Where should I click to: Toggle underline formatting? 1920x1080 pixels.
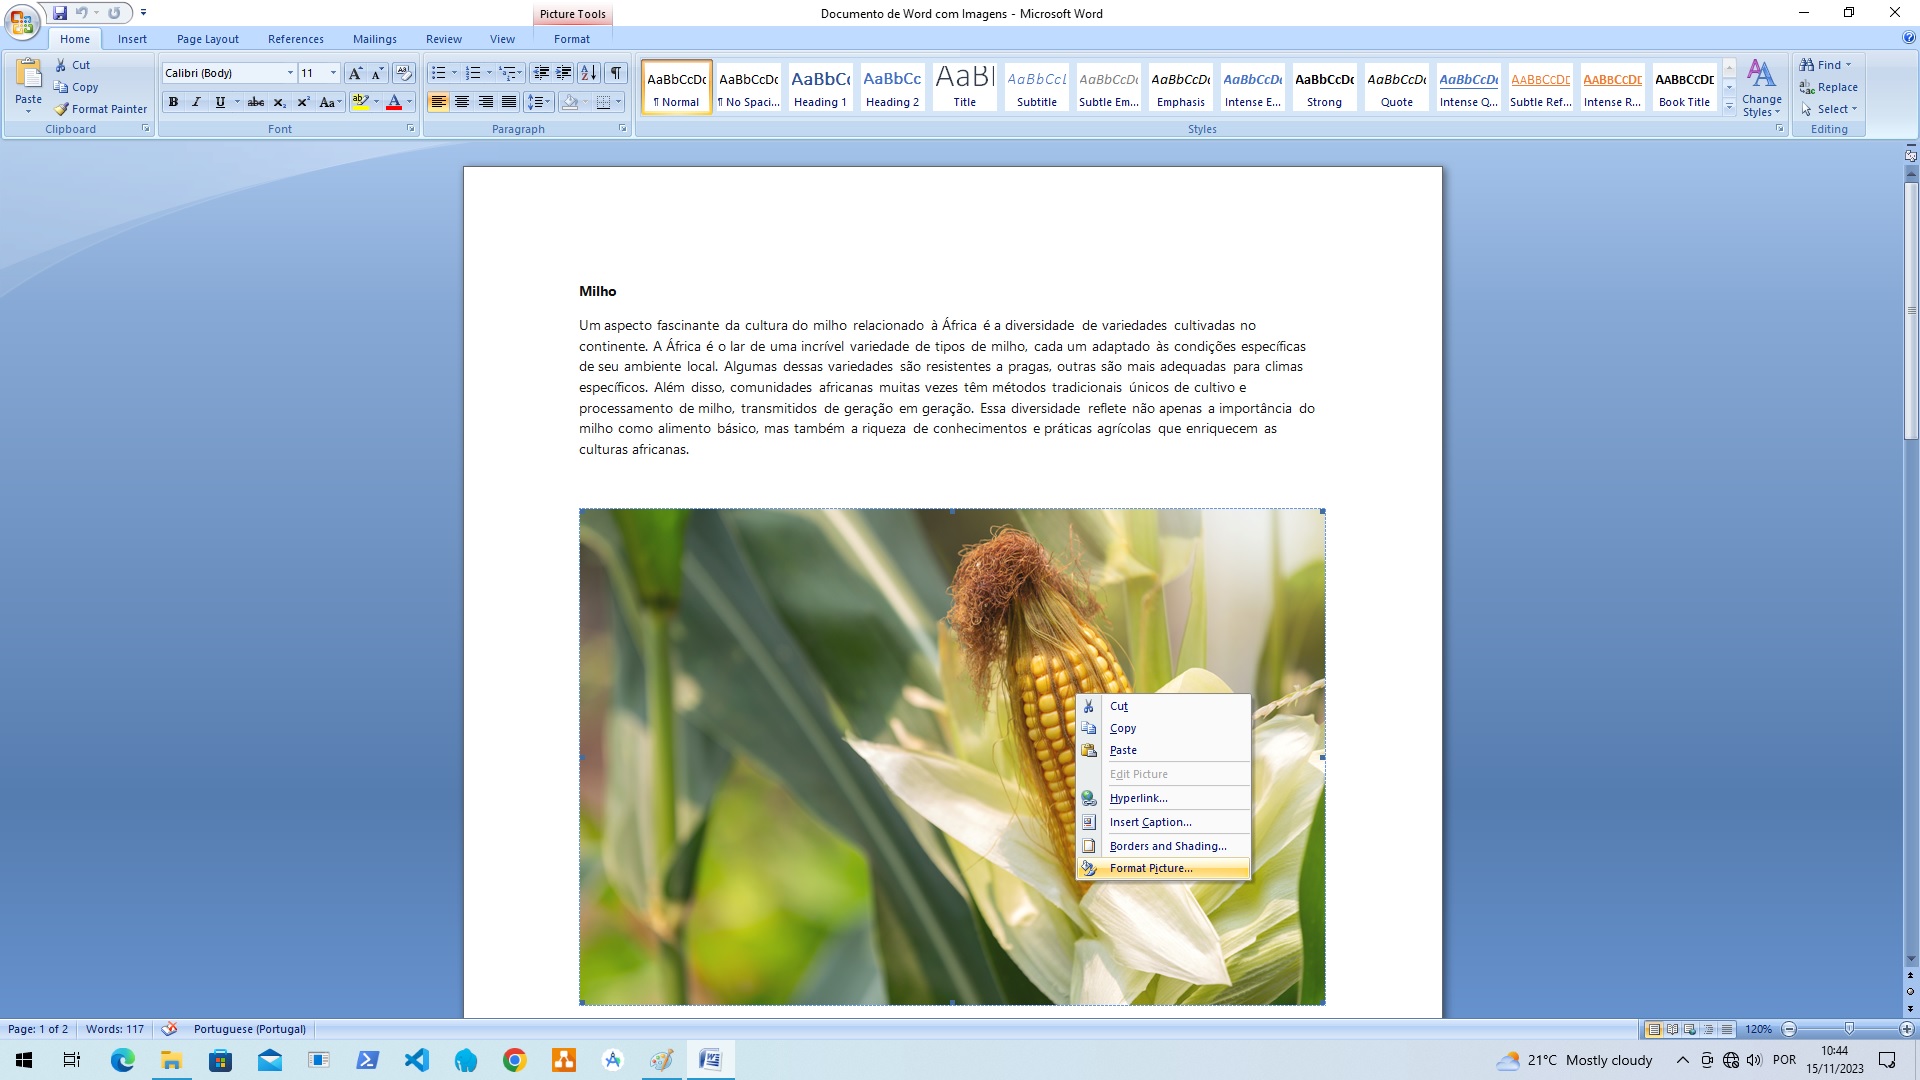coord(220,102)
